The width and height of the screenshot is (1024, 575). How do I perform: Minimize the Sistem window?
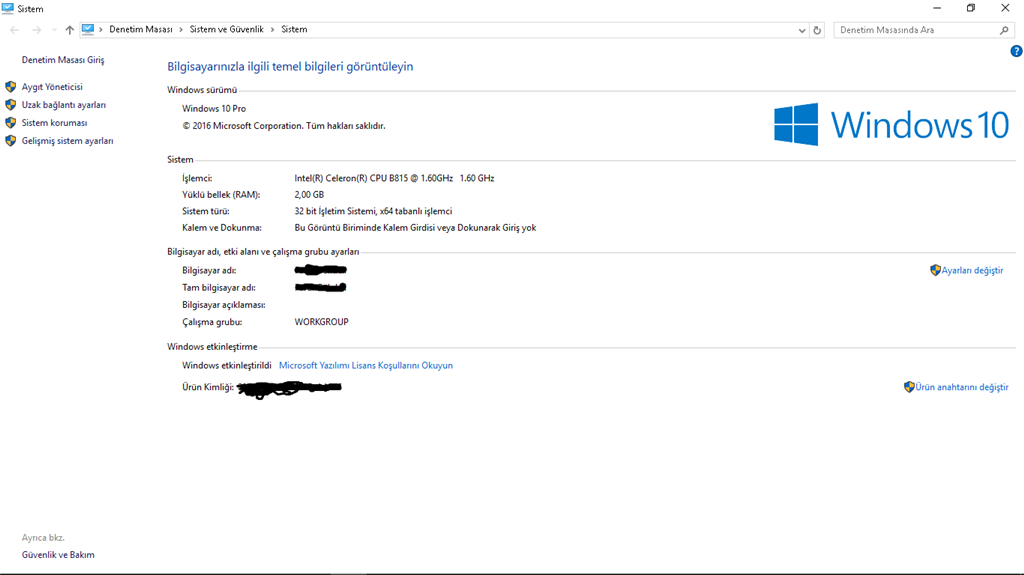tap(937, 8)
